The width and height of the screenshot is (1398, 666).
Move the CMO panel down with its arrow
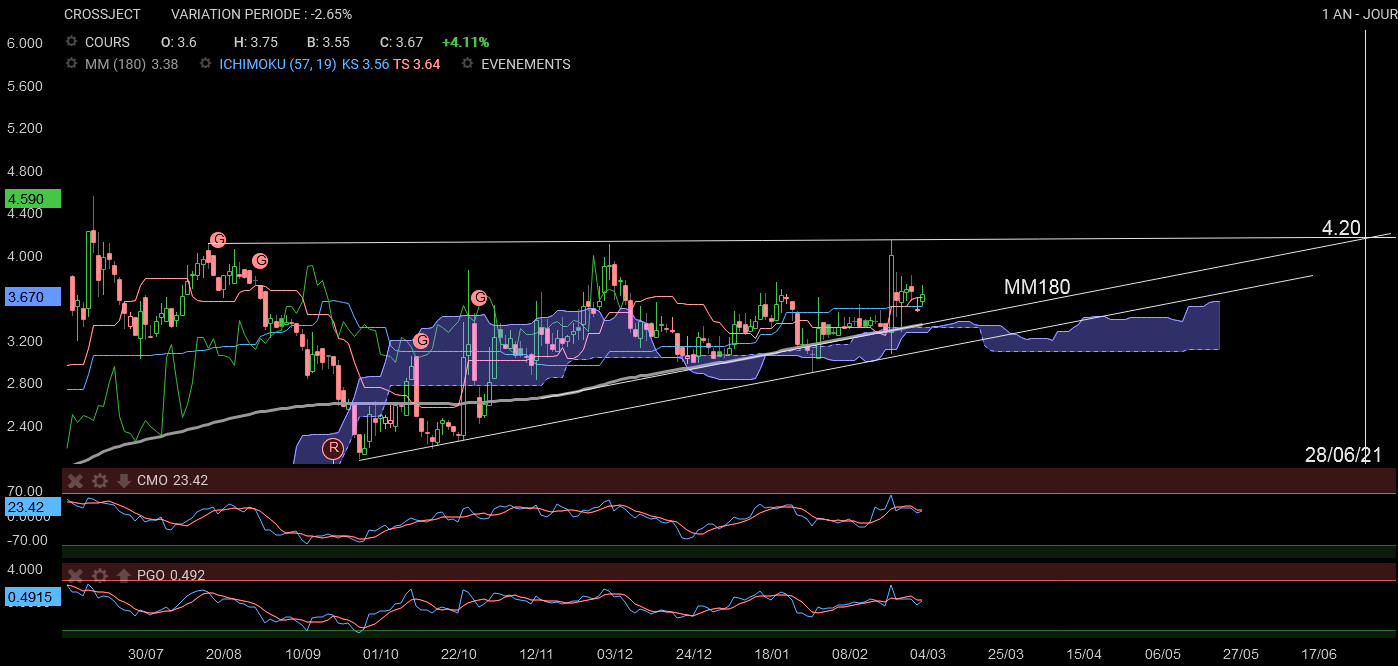point(124,481)
